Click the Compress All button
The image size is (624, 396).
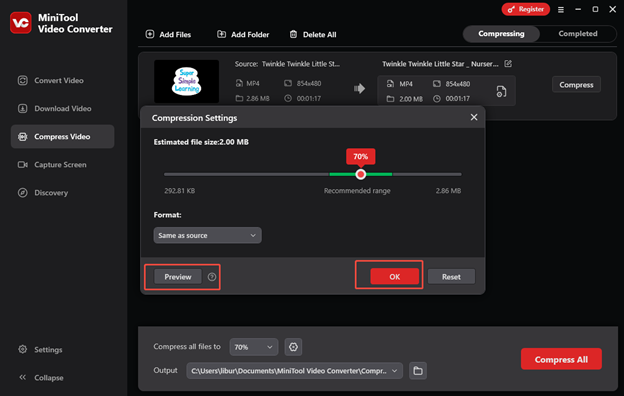click(x=561, y=359)
